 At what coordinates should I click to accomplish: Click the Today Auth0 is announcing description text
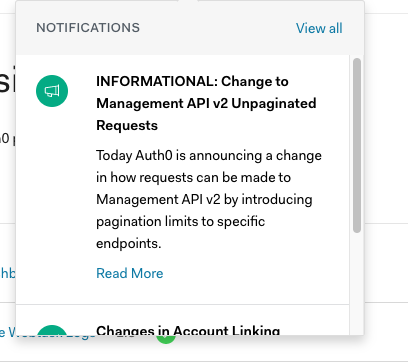[x=209, y=199]
